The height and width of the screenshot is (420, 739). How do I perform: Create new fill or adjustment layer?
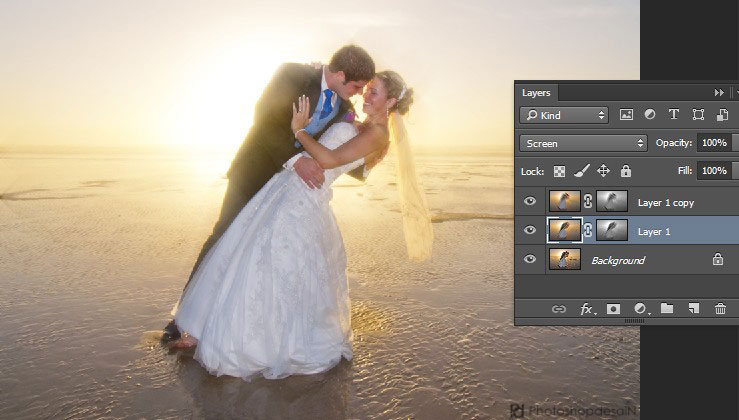(641, 309)
